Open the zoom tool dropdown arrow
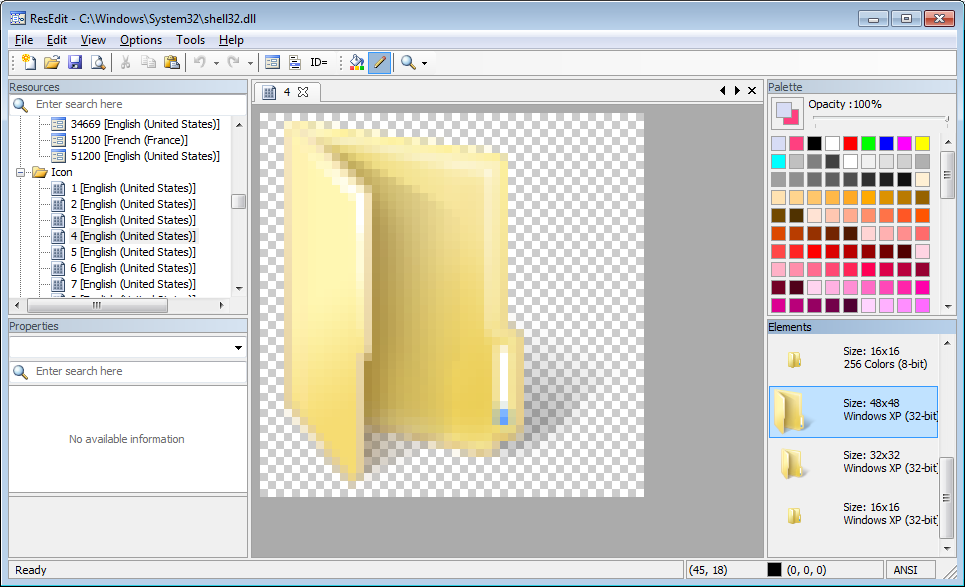965x587 pixels. [425, 63]
